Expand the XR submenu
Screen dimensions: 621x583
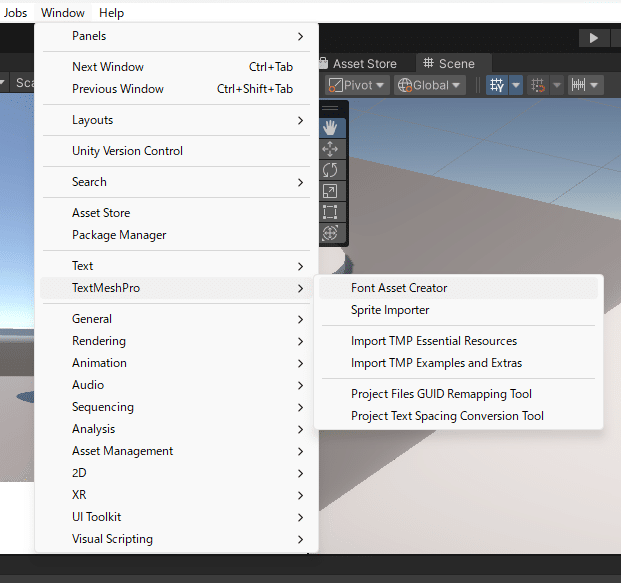176,495
